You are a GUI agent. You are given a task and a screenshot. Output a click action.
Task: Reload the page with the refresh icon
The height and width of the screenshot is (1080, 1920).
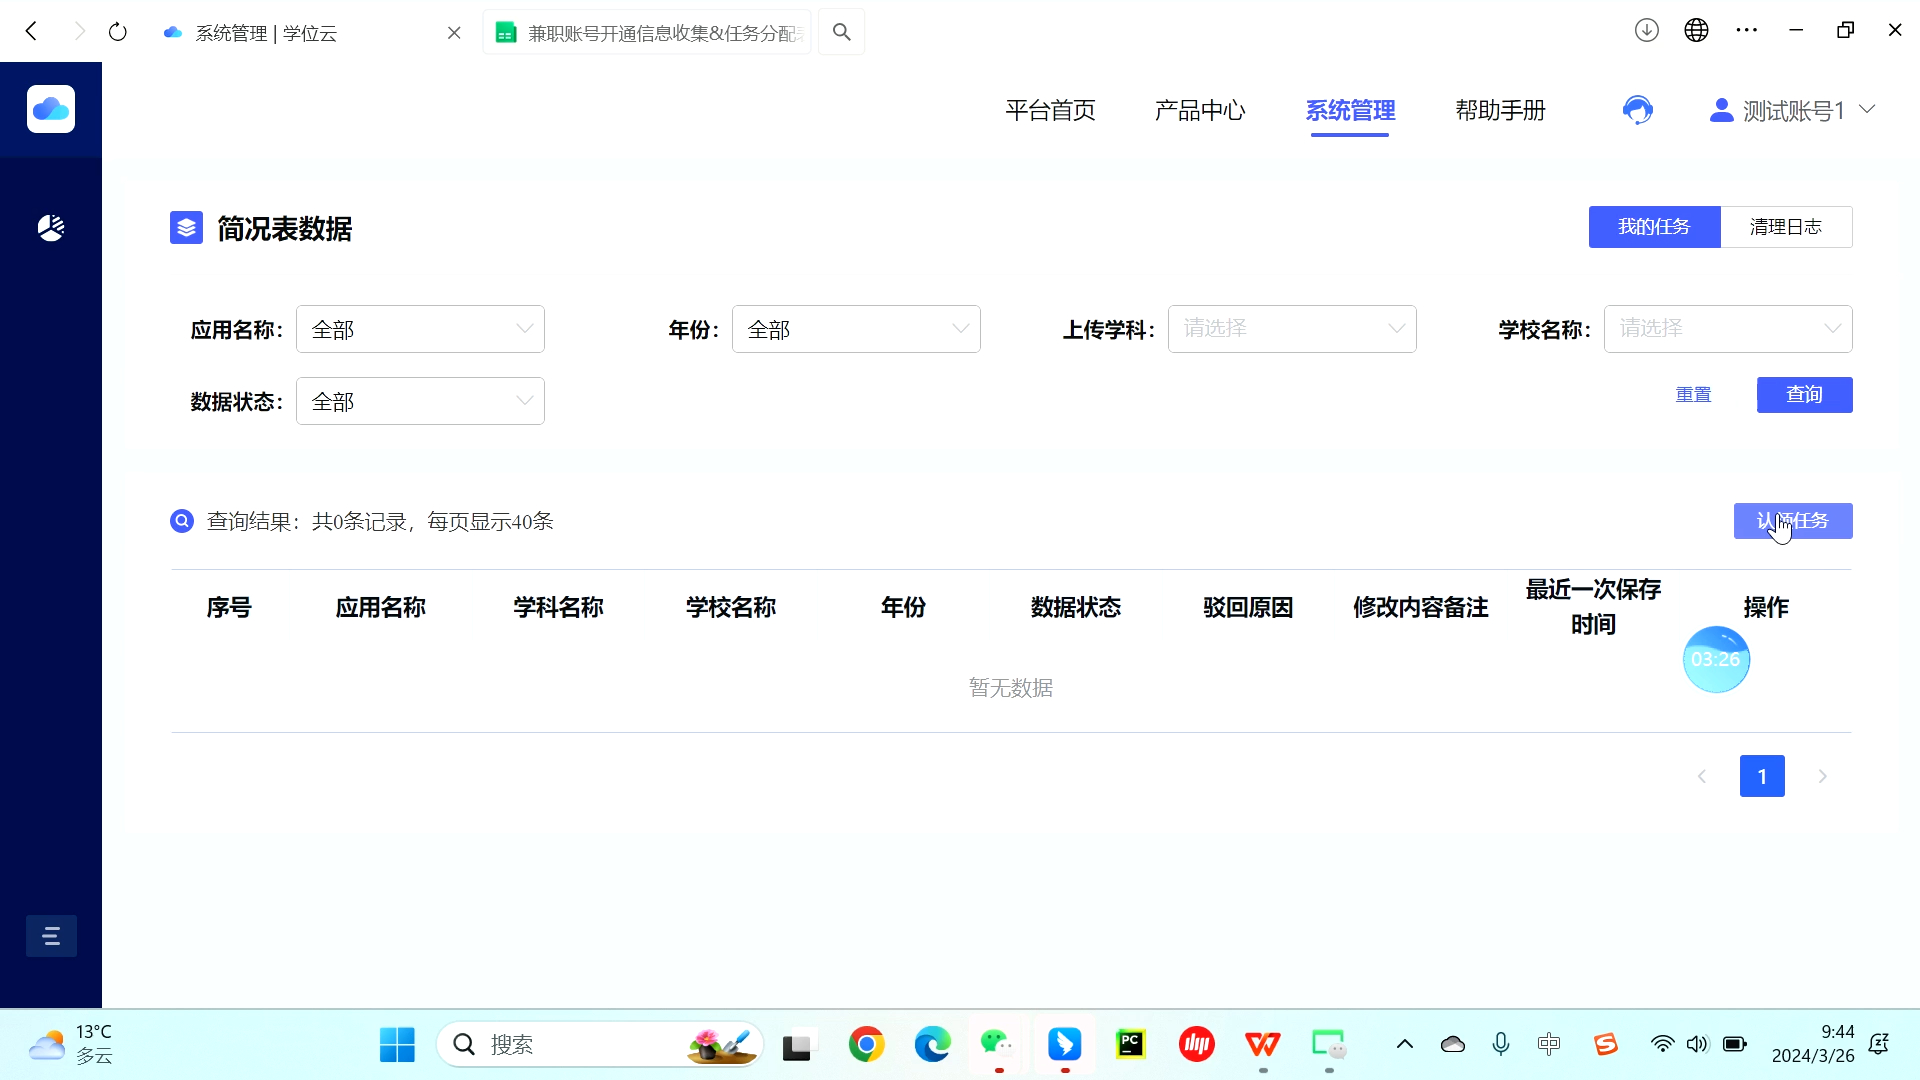(118, 31)
